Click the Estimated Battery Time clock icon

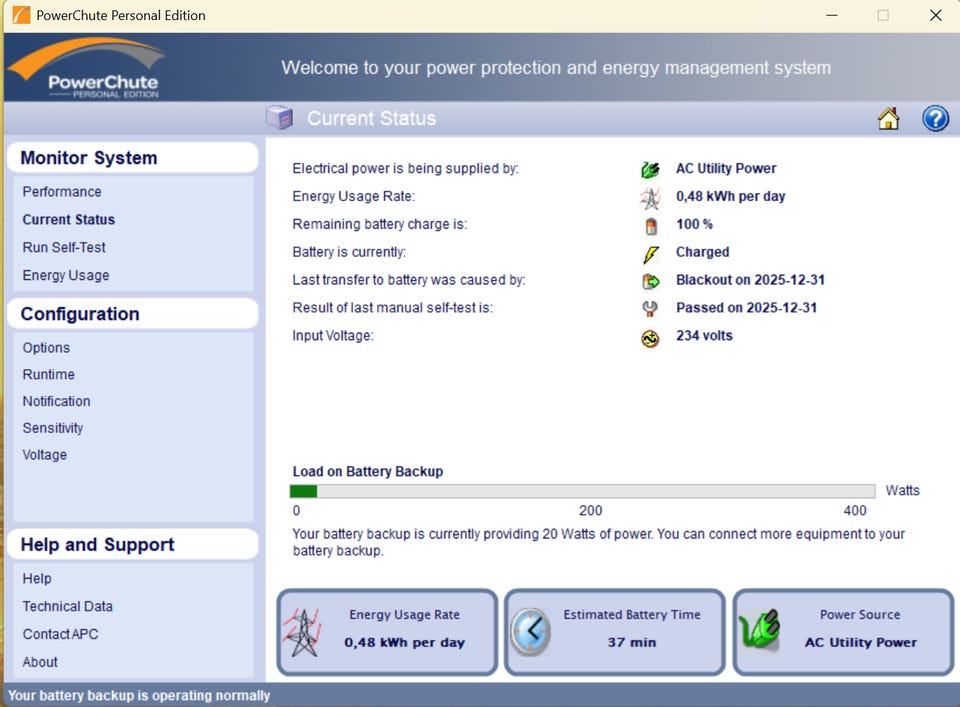530,631
